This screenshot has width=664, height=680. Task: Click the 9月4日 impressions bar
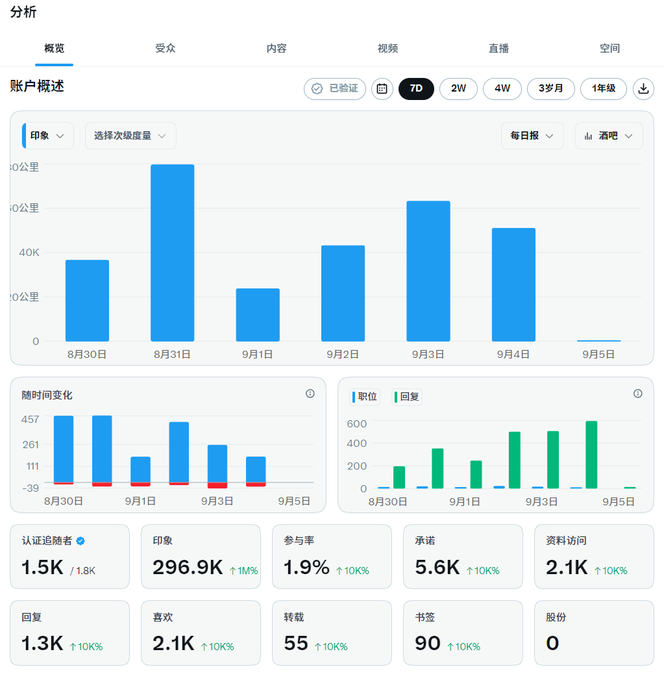click(x=514, y=284)
